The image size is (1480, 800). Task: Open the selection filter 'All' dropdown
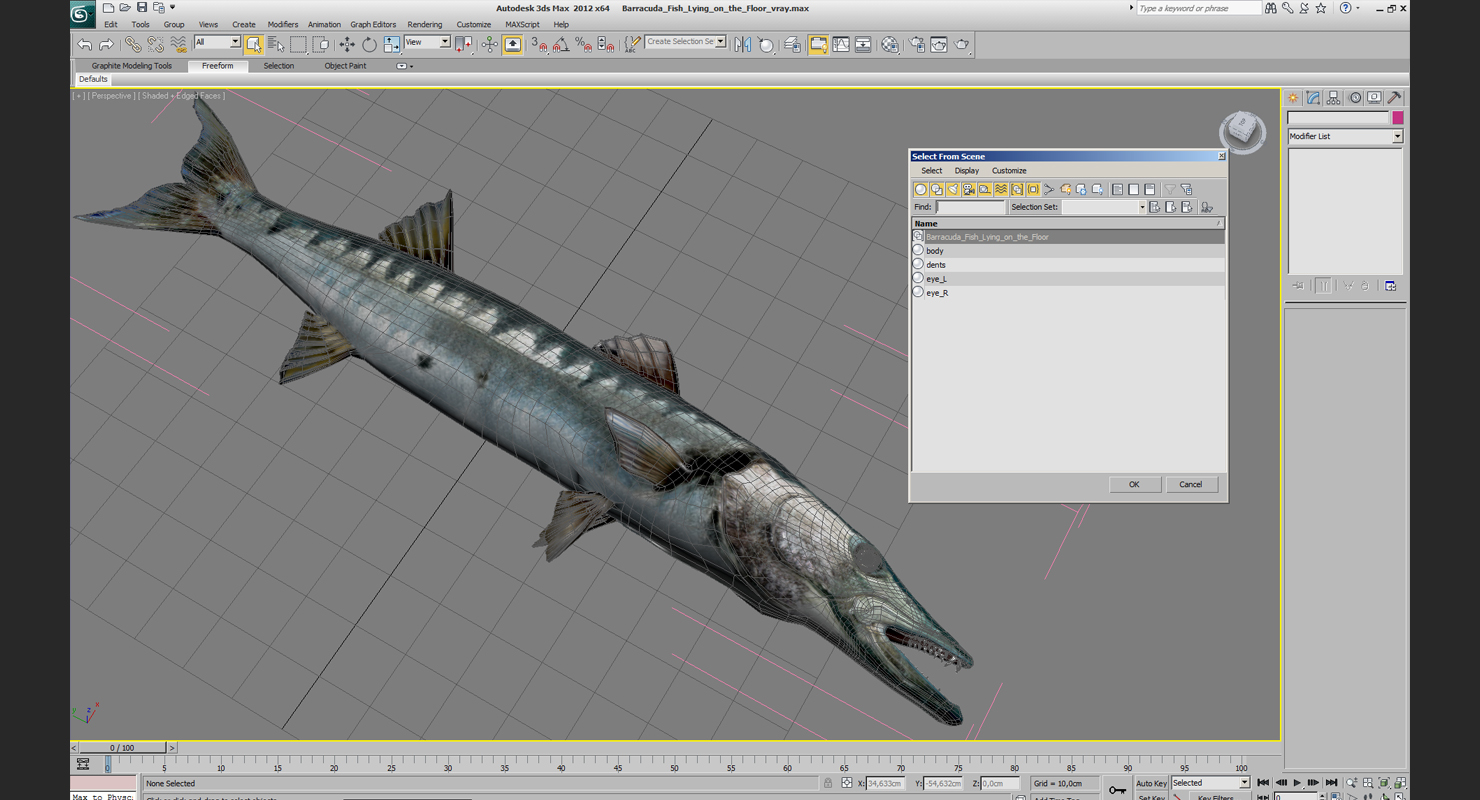[x=217, y=42]
